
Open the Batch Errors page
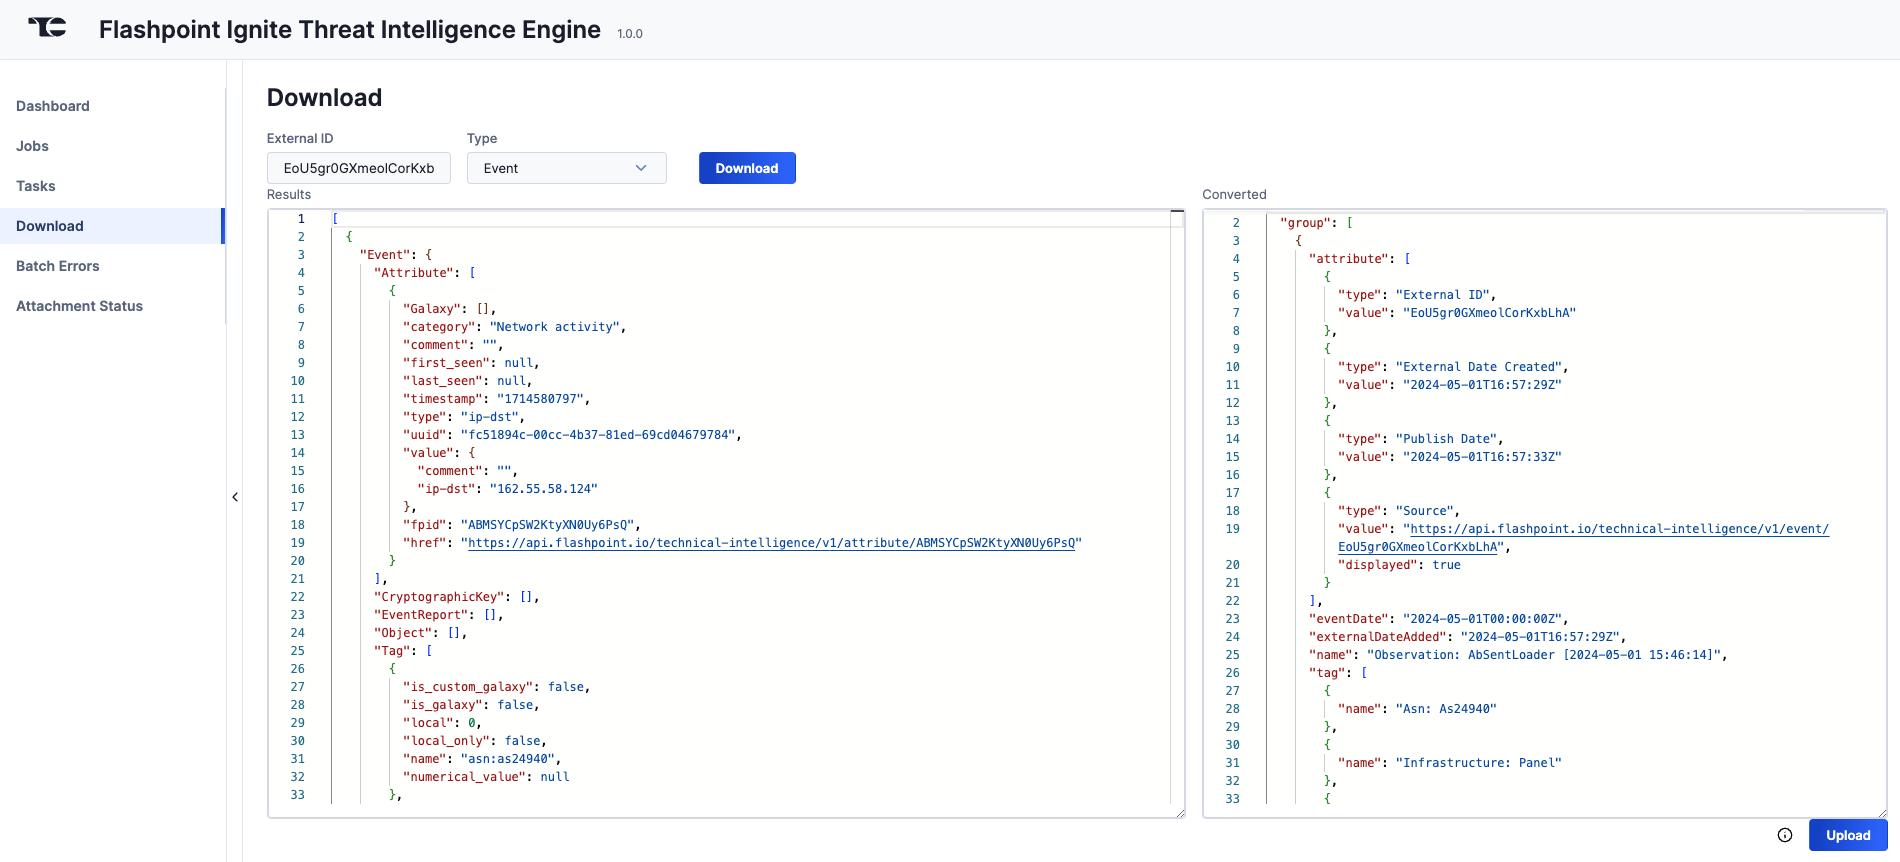point(58,266)
